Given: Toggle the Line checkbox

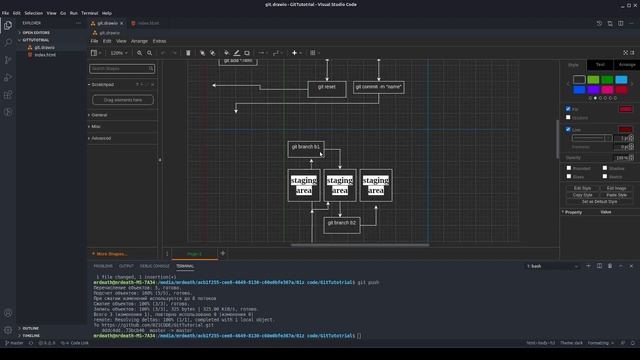Looking at the screenshot, I should (568, 129).
